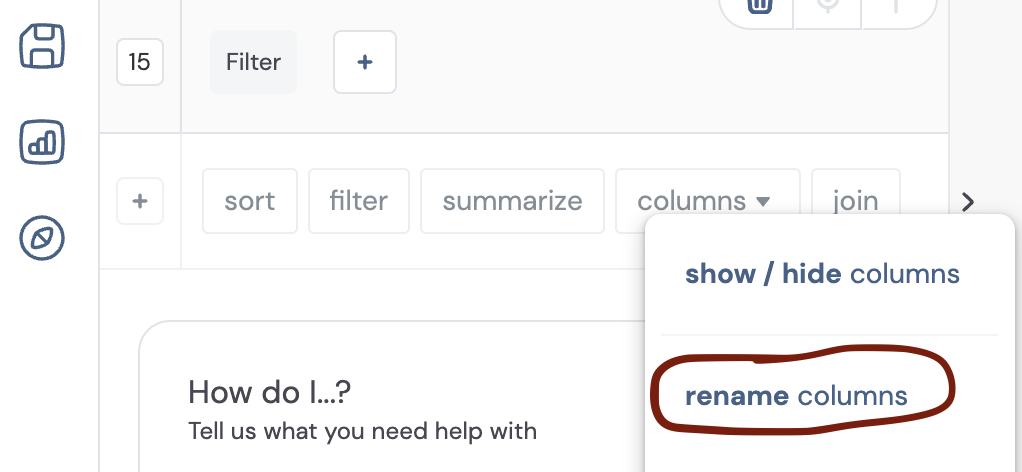
Task: Select rename columns menu option
Action: click(796, 396)
